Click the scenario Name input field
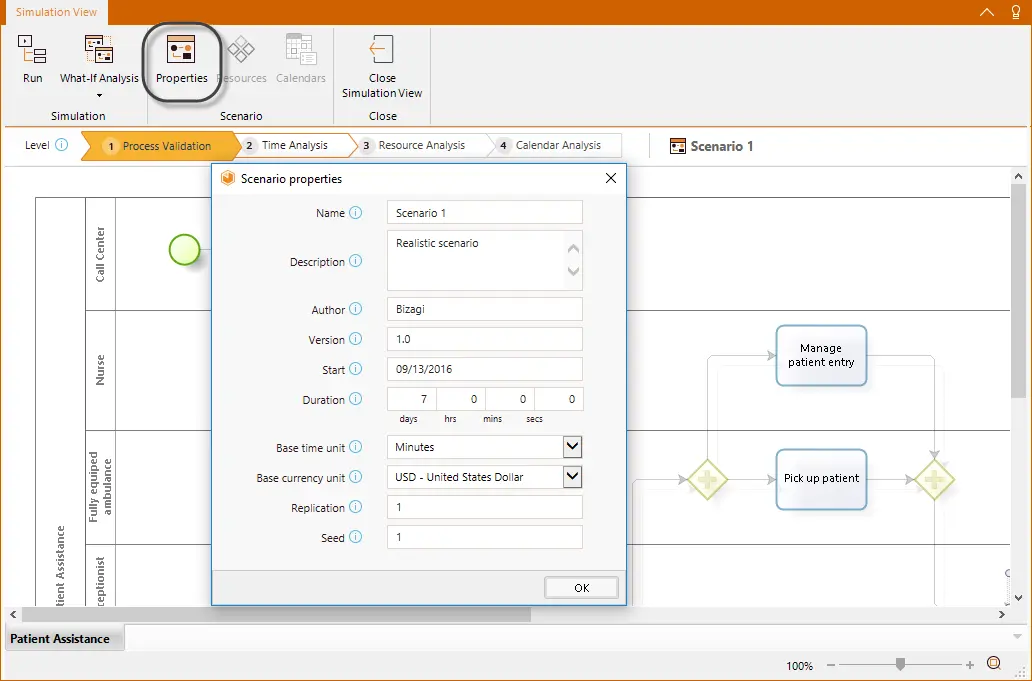Image resolution: width=1032 pixels, height=681 pixels. (484, 213)
